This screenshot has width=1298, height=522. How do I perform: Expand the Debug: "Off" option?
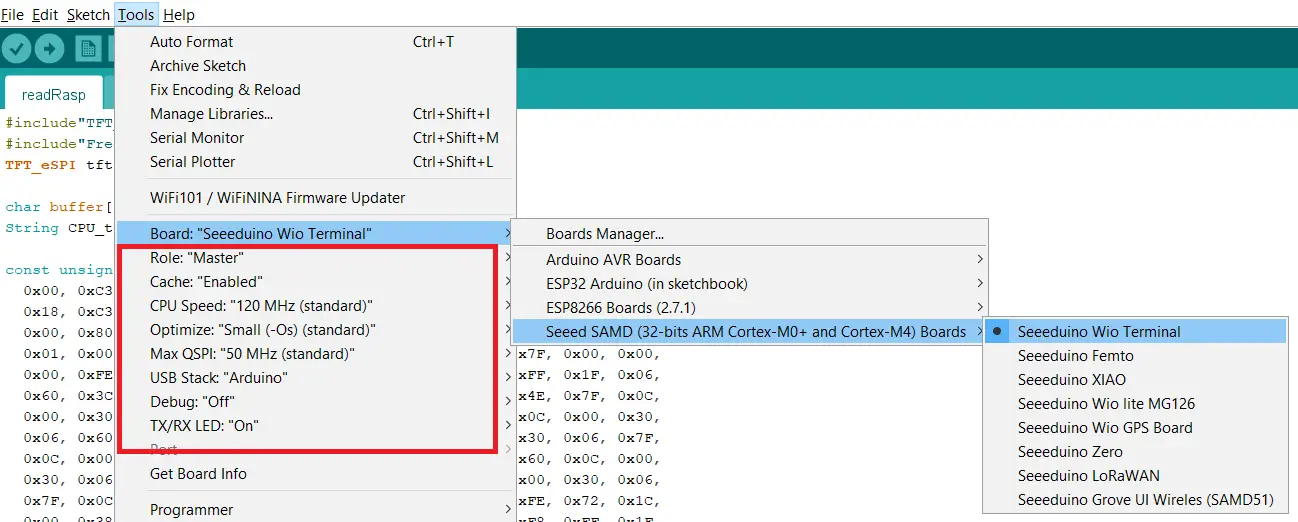coord(316,402)
